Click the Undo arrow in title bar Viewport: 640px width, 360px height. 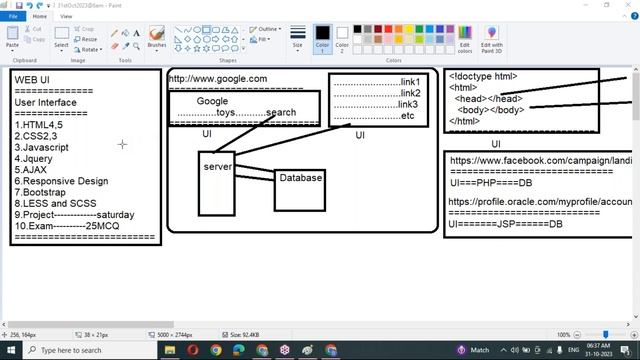pos(29,5)
